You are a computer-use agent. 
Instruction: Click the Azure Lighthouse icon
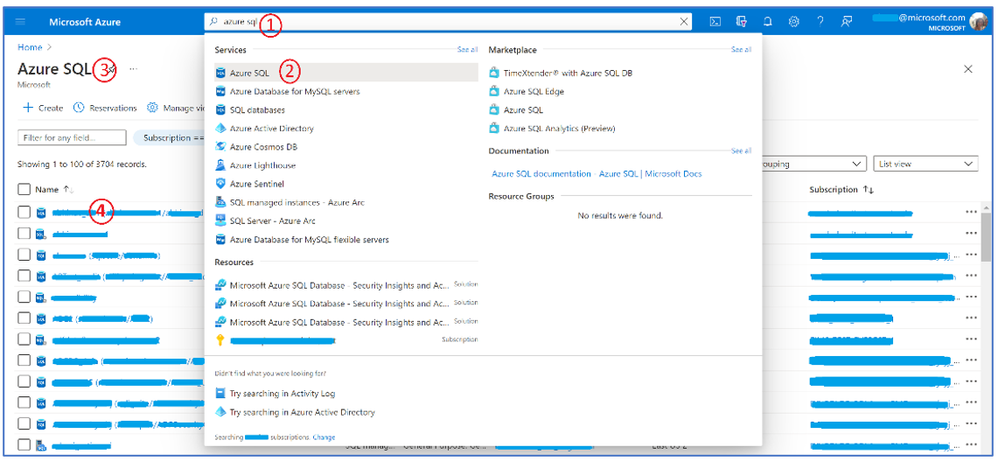click(221, 165)
